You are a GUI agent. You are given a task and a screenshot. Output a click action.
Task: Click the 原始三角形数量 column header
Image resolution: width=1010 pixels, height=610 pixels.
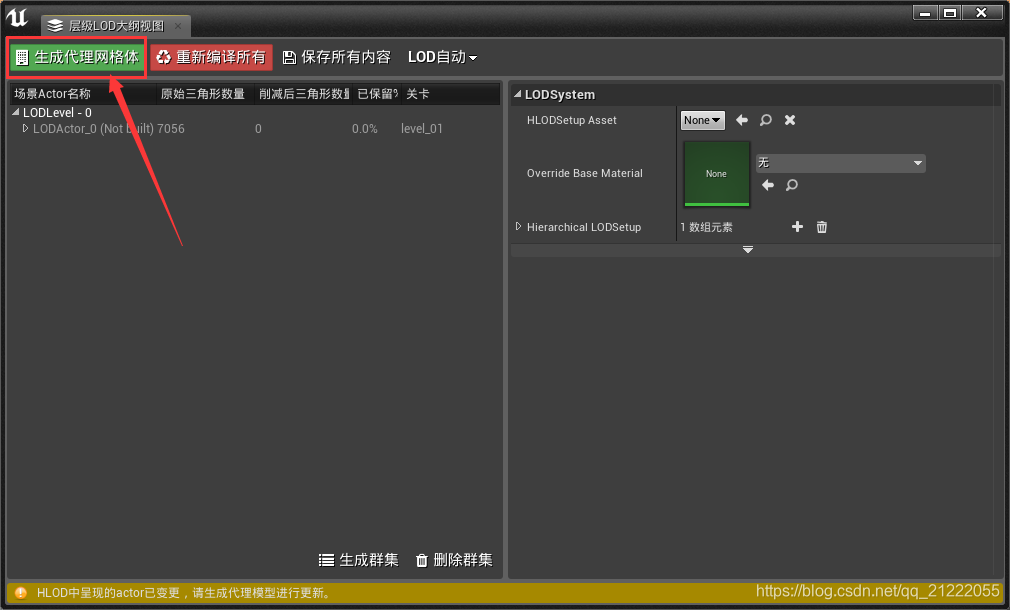click(203, 94)
